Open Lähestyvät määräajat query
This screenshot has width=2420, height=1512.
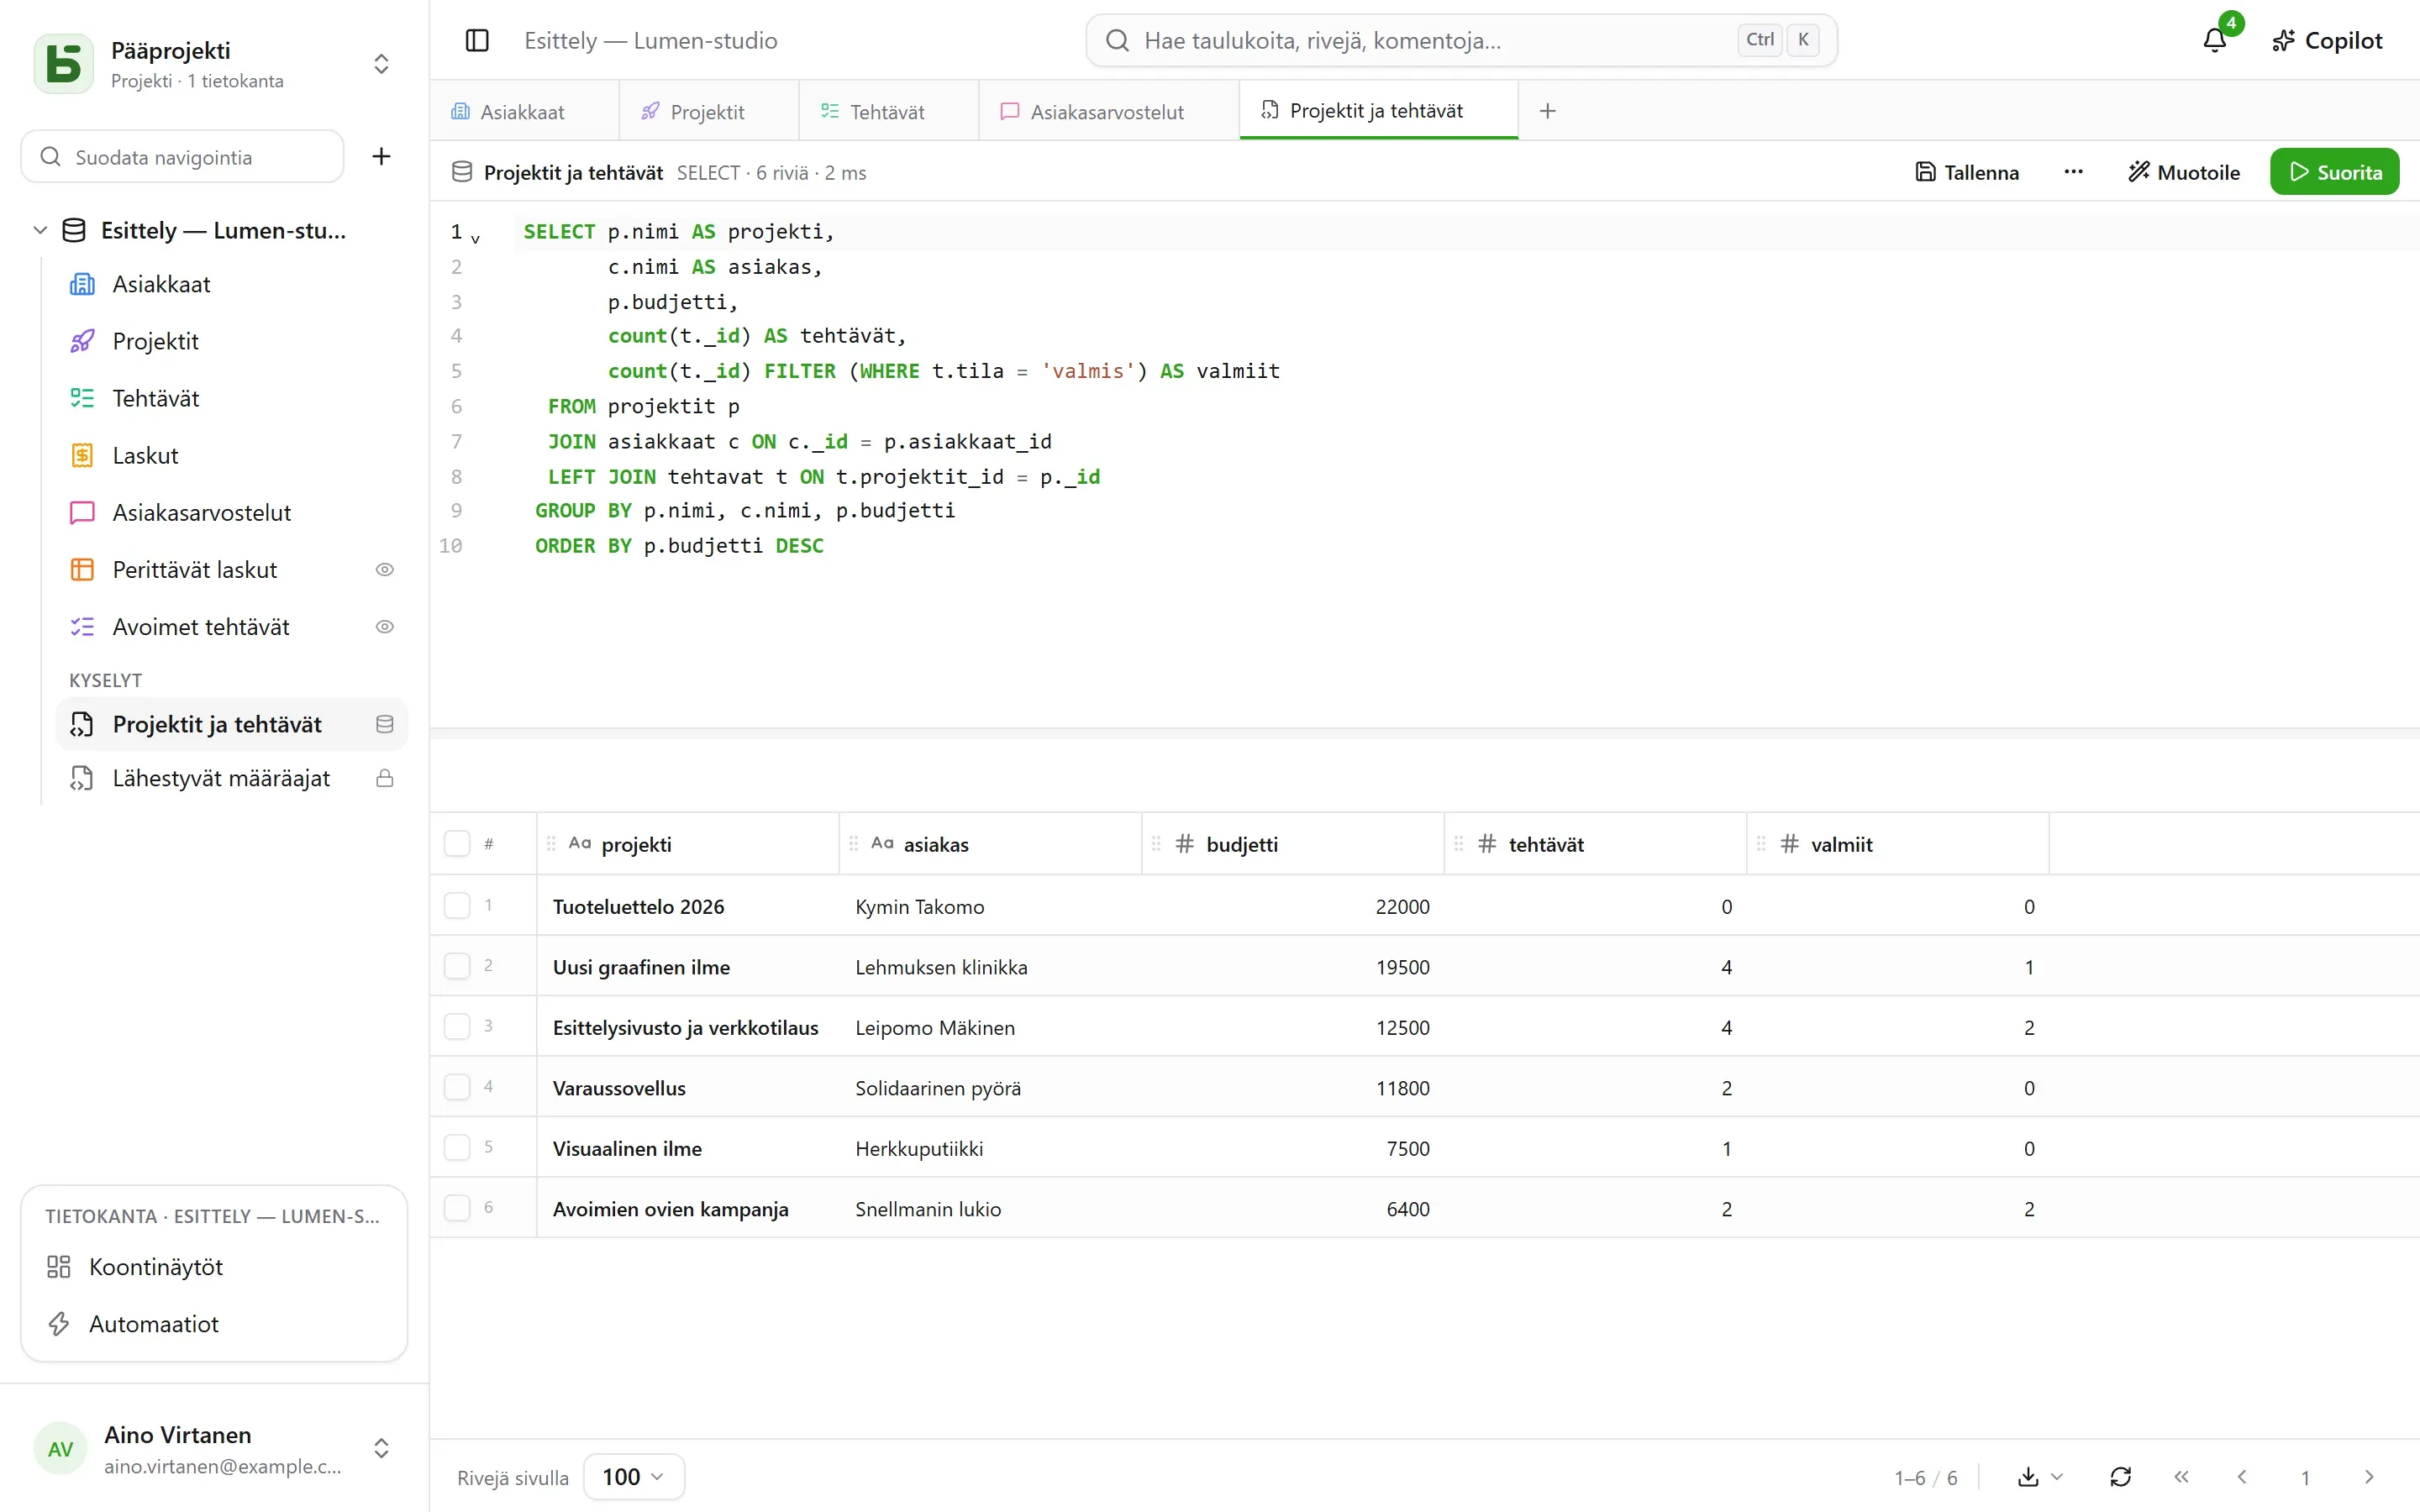coord(232,778)
